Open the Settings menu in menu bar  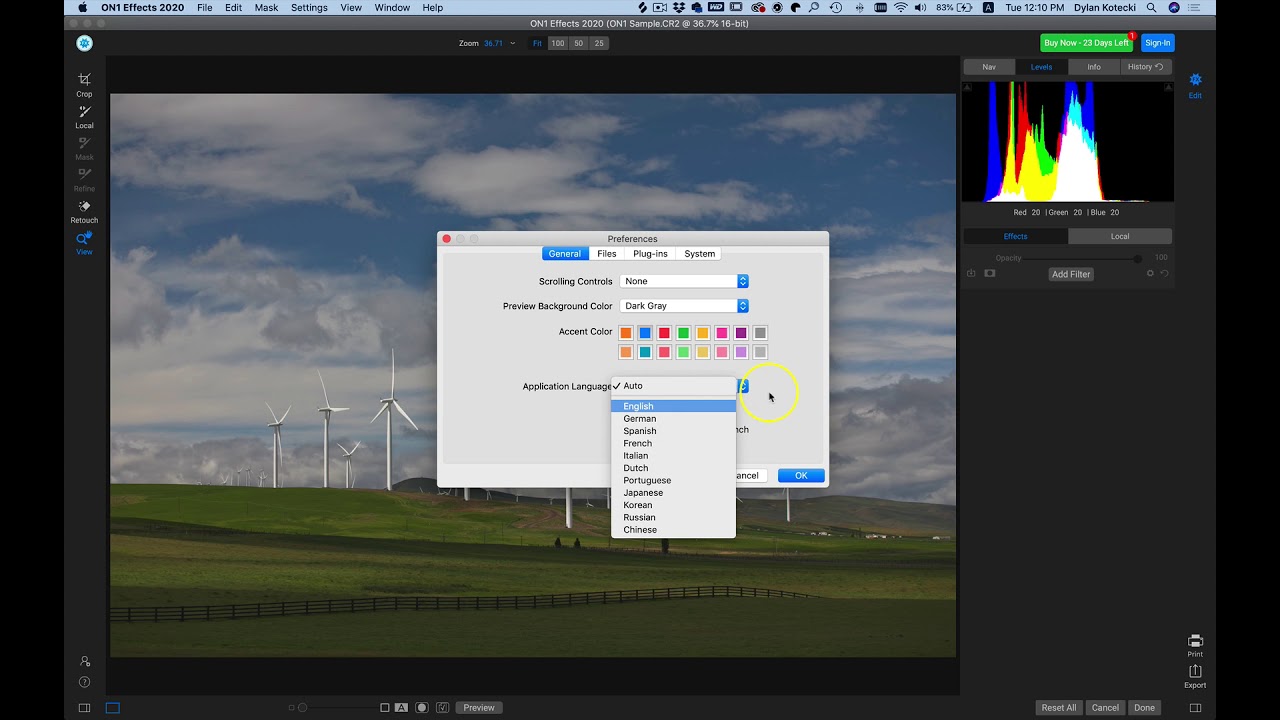coord(309,7)
